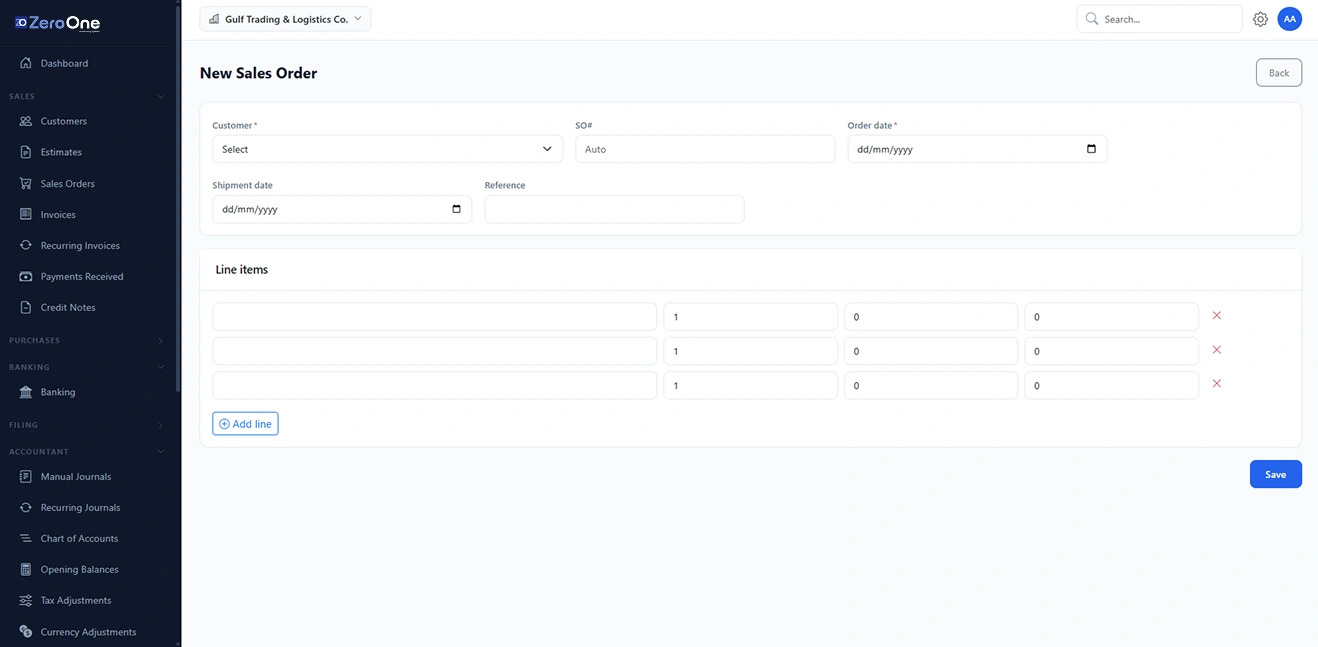This screenshot has height=647, width=1318.
Task: Click the Credit Notes icon
Action: pyautogui.click(x=26, y=307)
